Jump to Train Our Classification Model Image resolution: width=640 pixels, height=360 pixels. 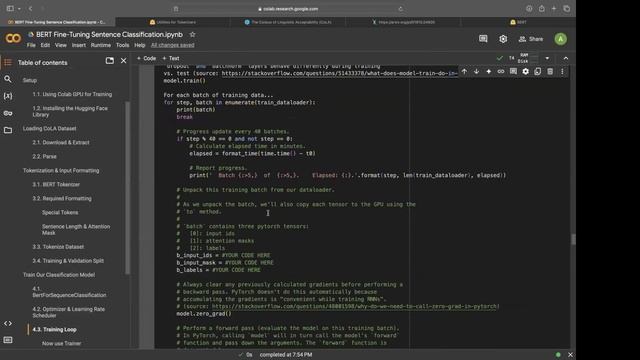tap(59, 275)
